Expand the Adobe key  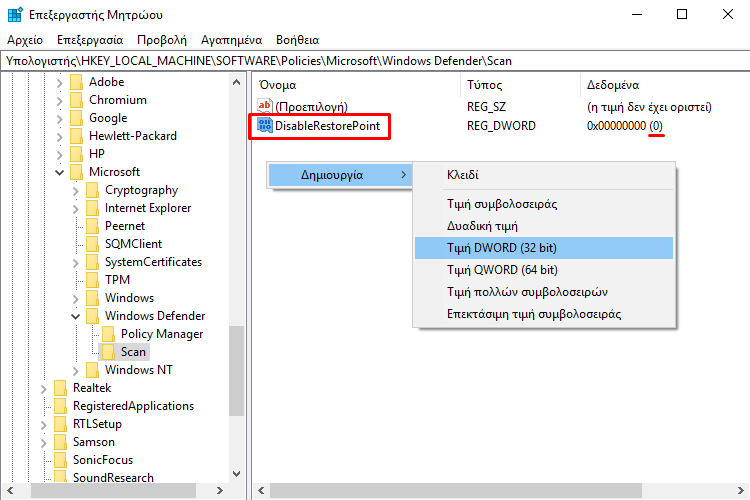coord(59,83)
